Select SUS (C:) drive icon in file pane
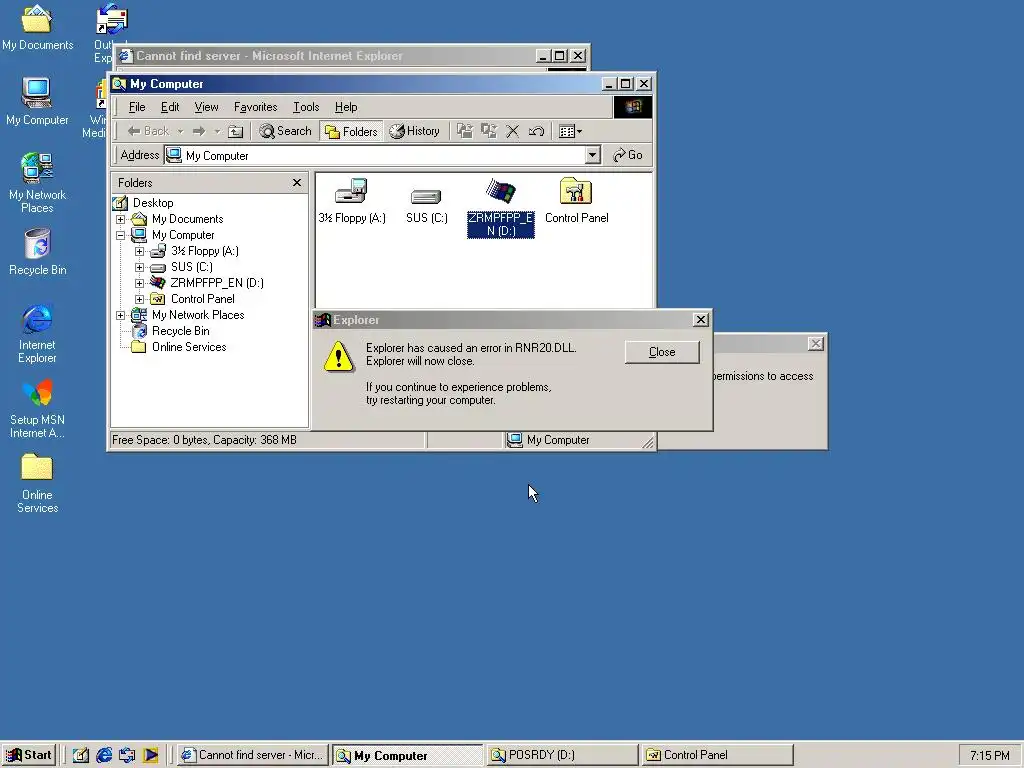 coord(426,204)
